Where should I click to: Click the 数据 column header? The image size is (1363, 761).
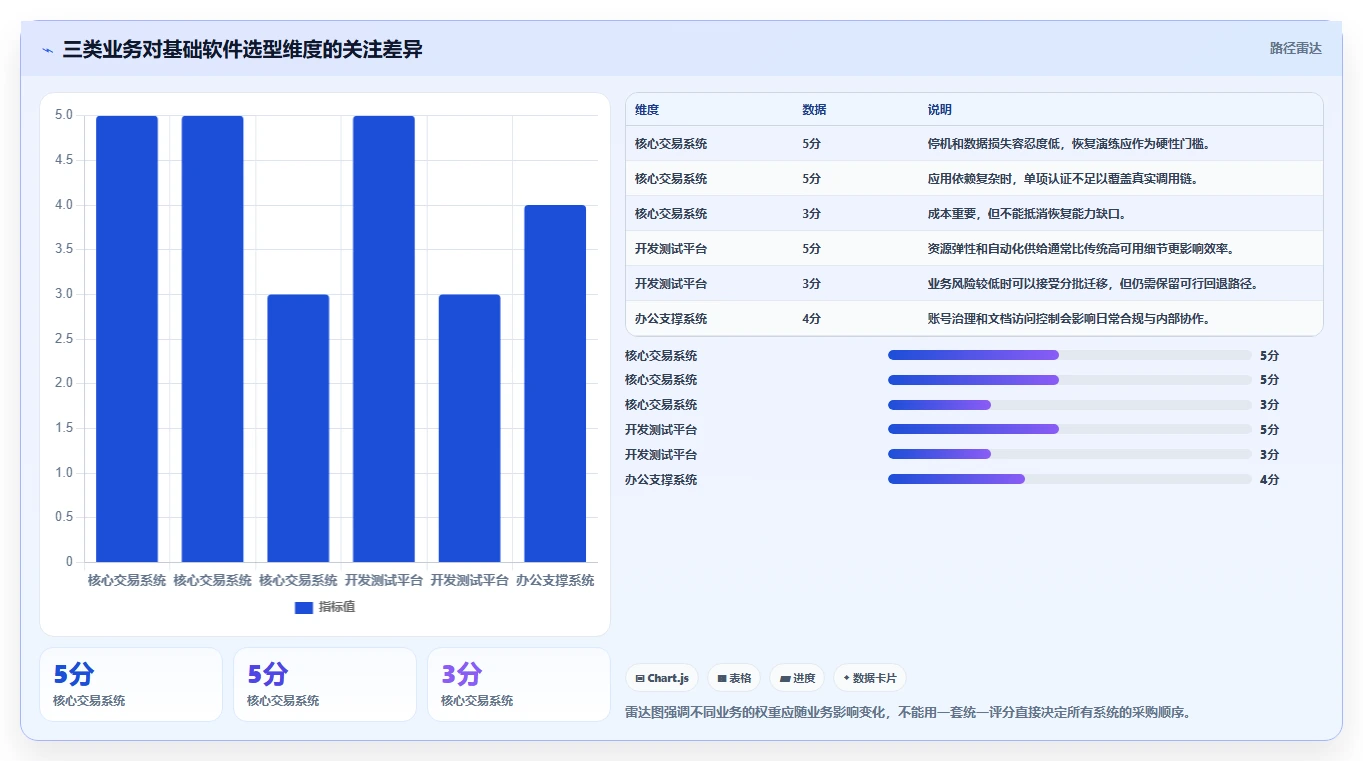[814, 110]
